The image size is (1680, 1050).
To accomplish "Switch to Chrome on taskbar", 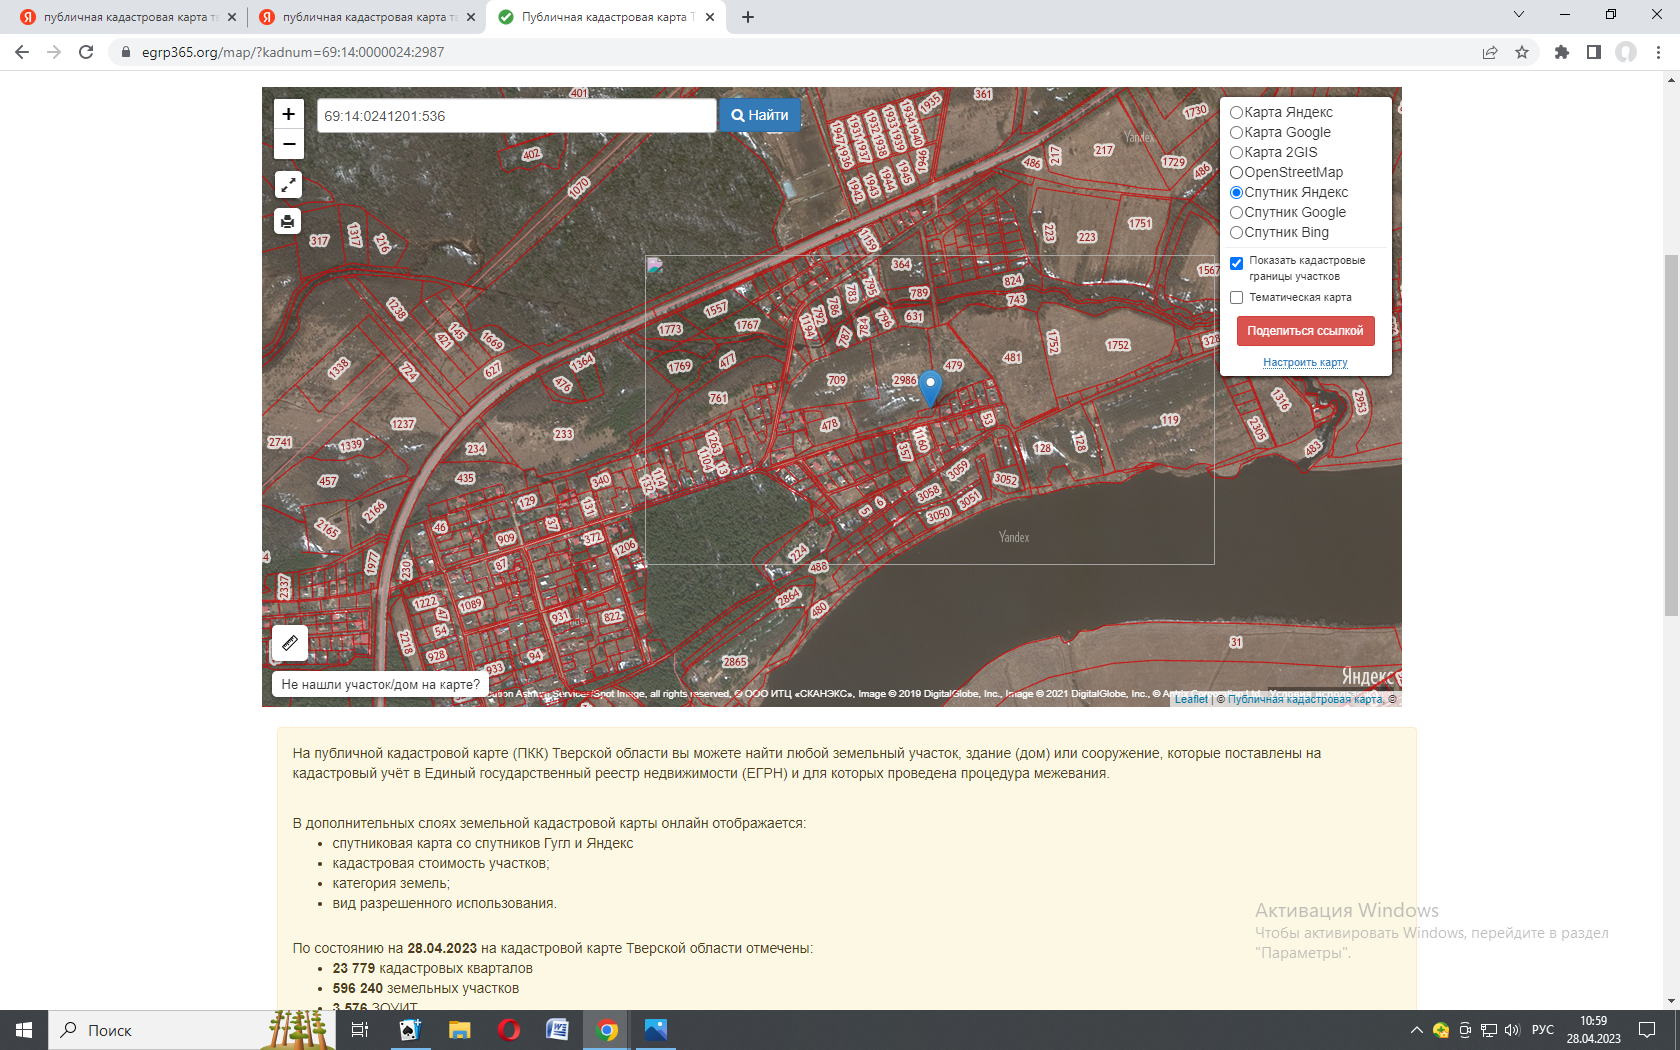I will tap(606, 1030).
